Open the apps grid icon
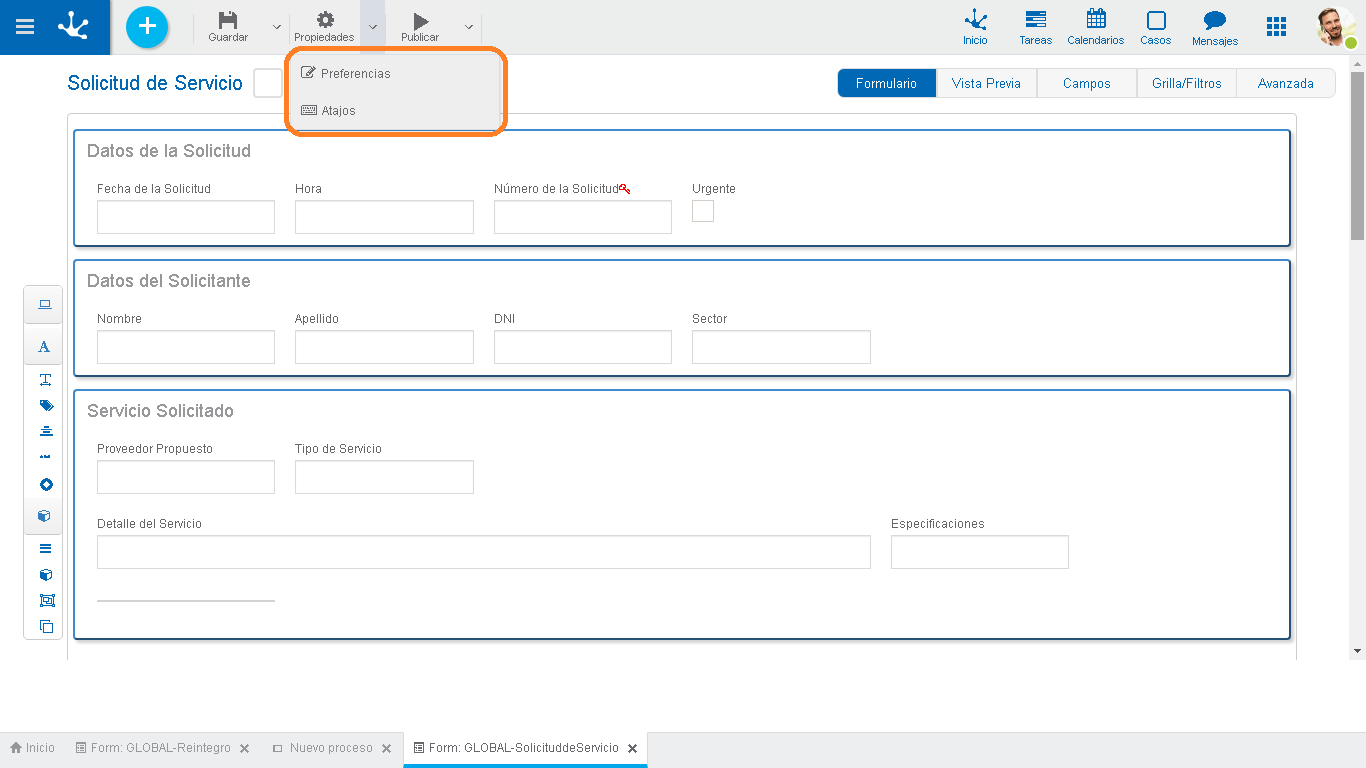The height and width of the screenshot is (768, 1366). tap(1276, 27)
